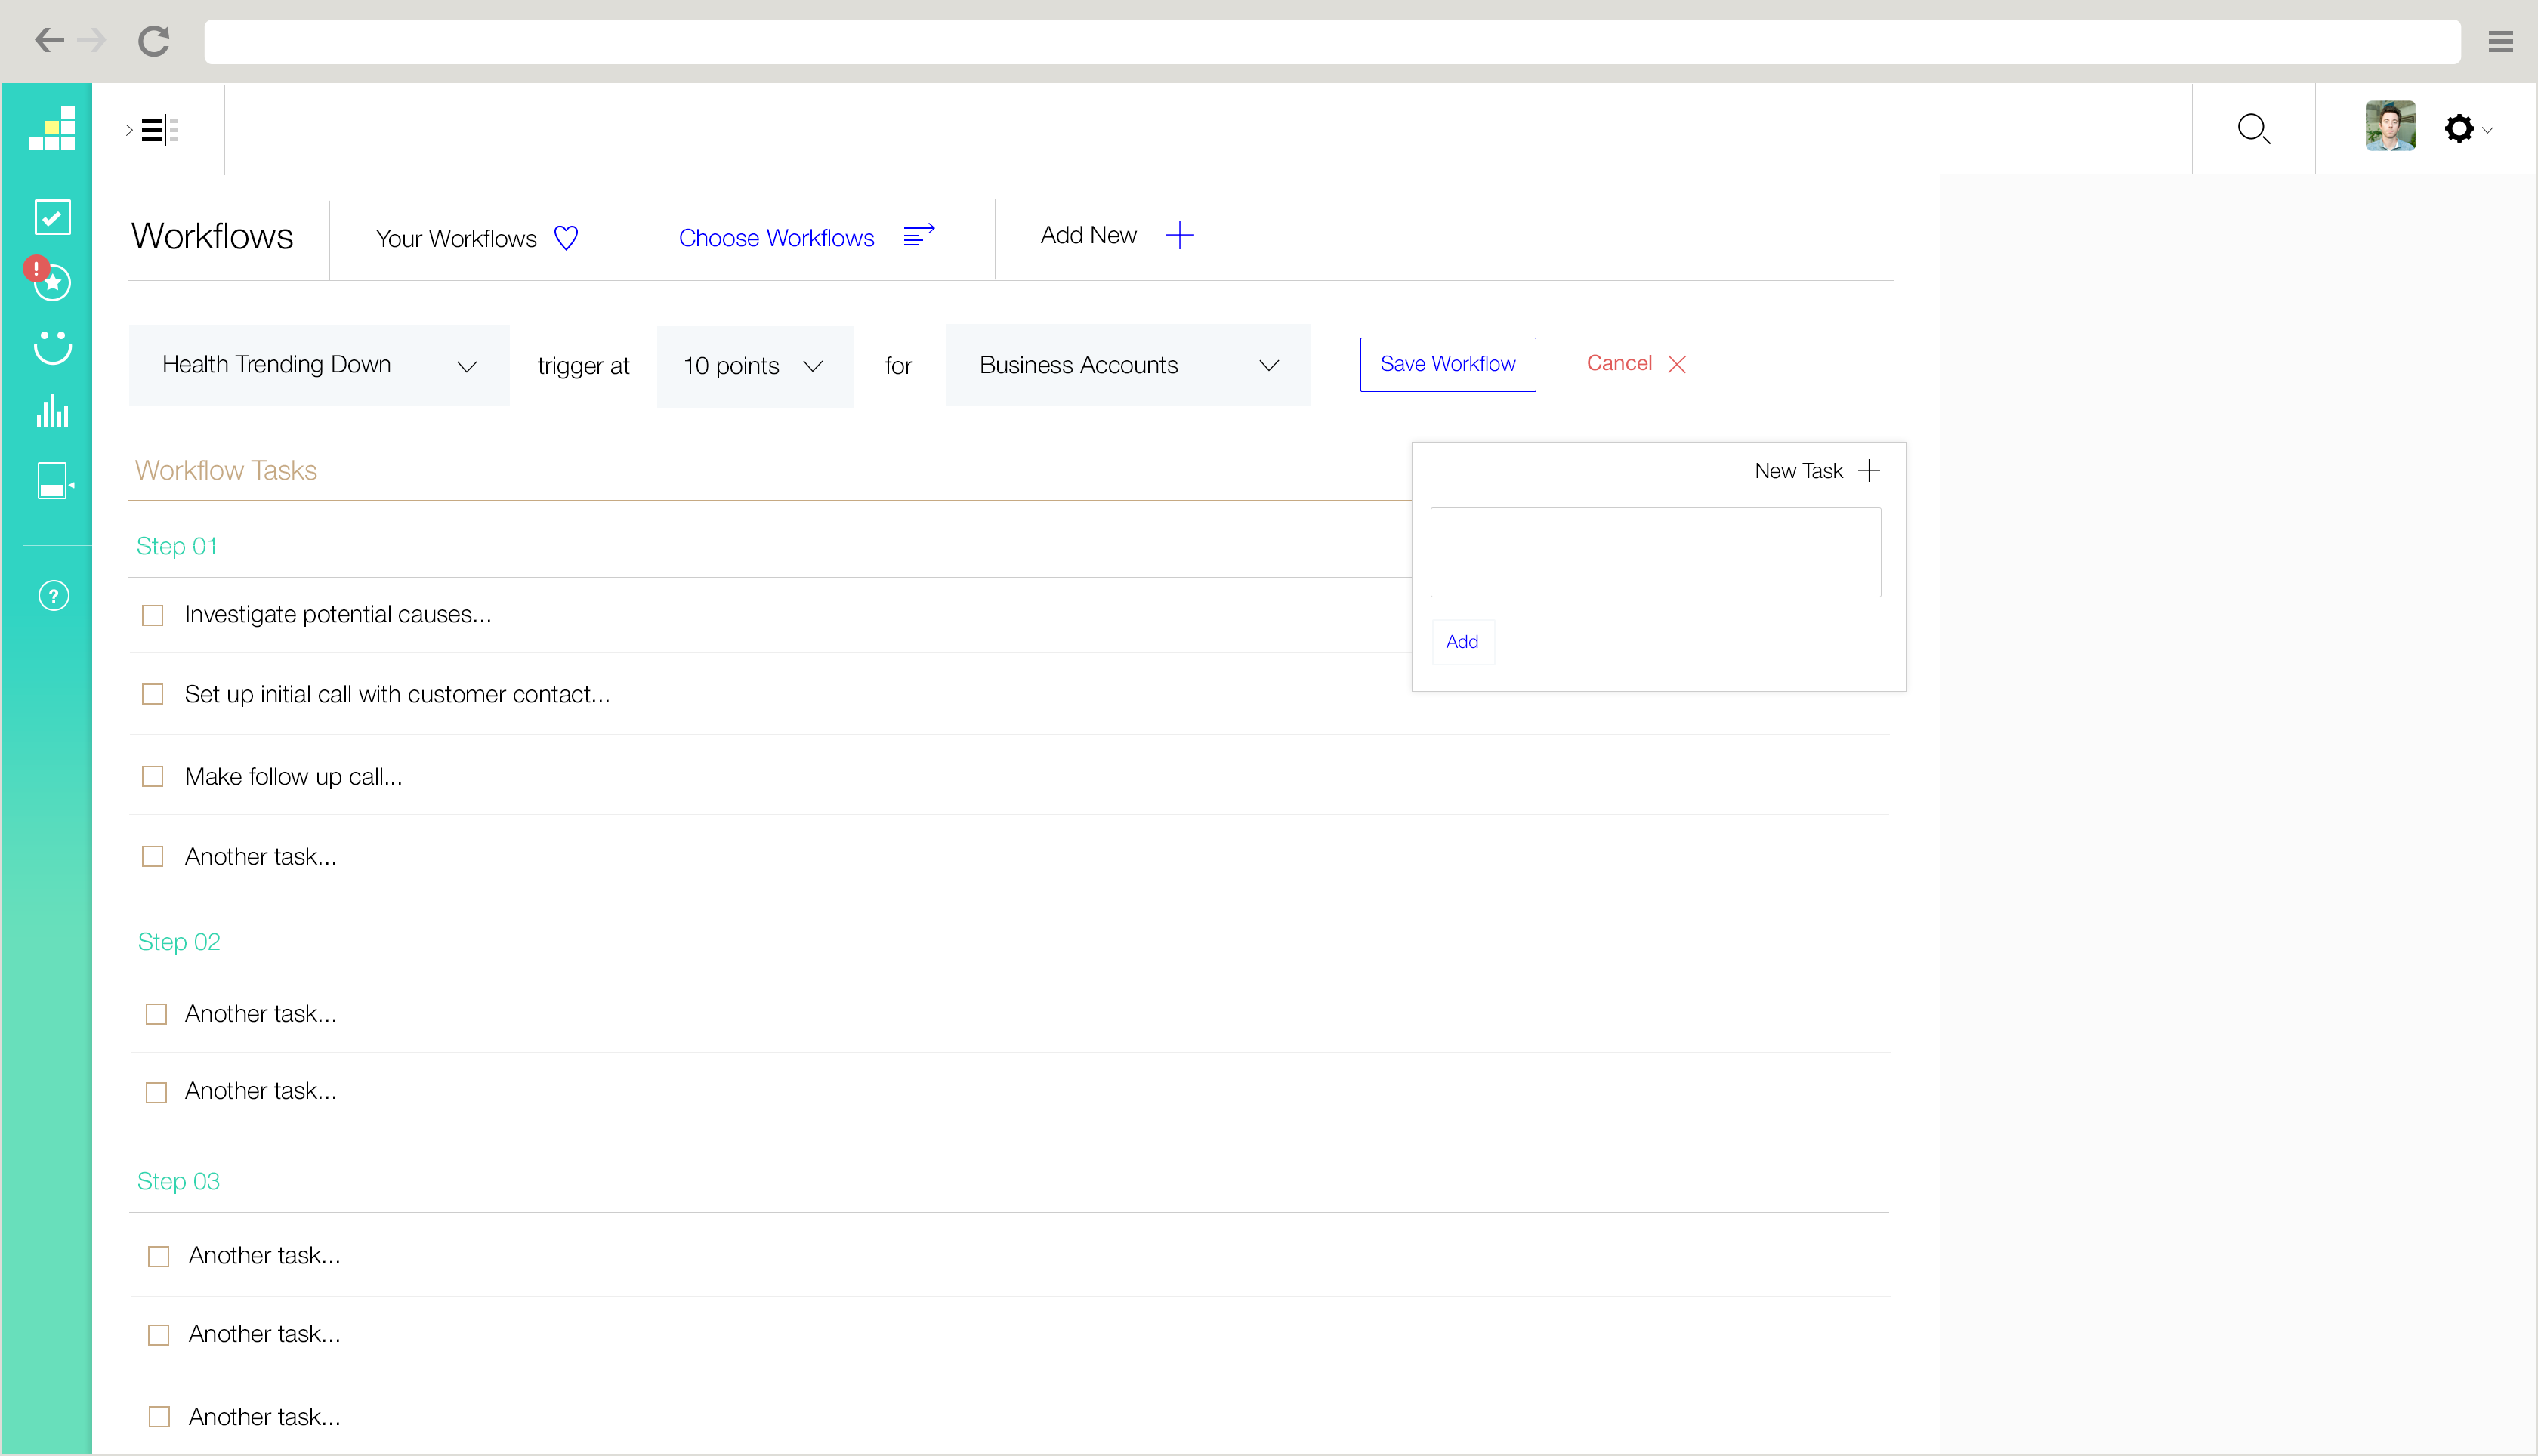
Task: Open the help question mark icon
Action: coord(54,596)
